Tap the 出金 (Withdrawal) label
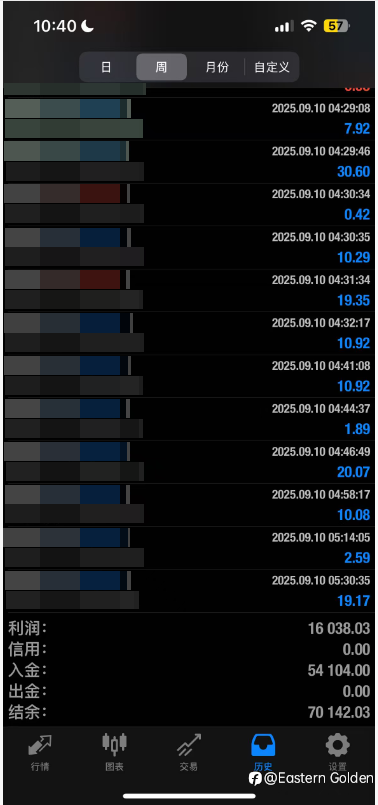Viewport: 378px width, 805px height. pyautogui.click(x=27, y=692)
